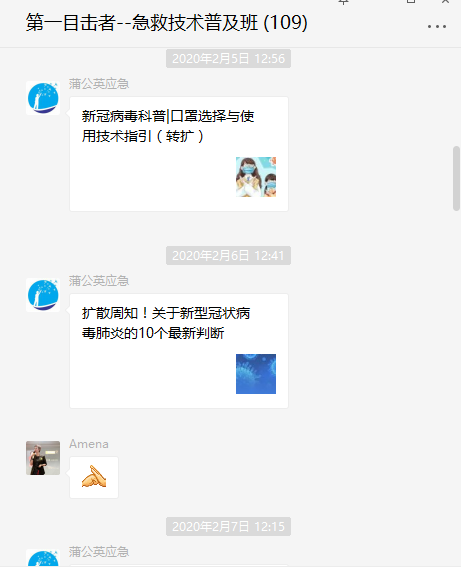Click sender name 蒲公英应急 above the mask article
Viewport: 461px width, 567px height.
tap(99, 84)
